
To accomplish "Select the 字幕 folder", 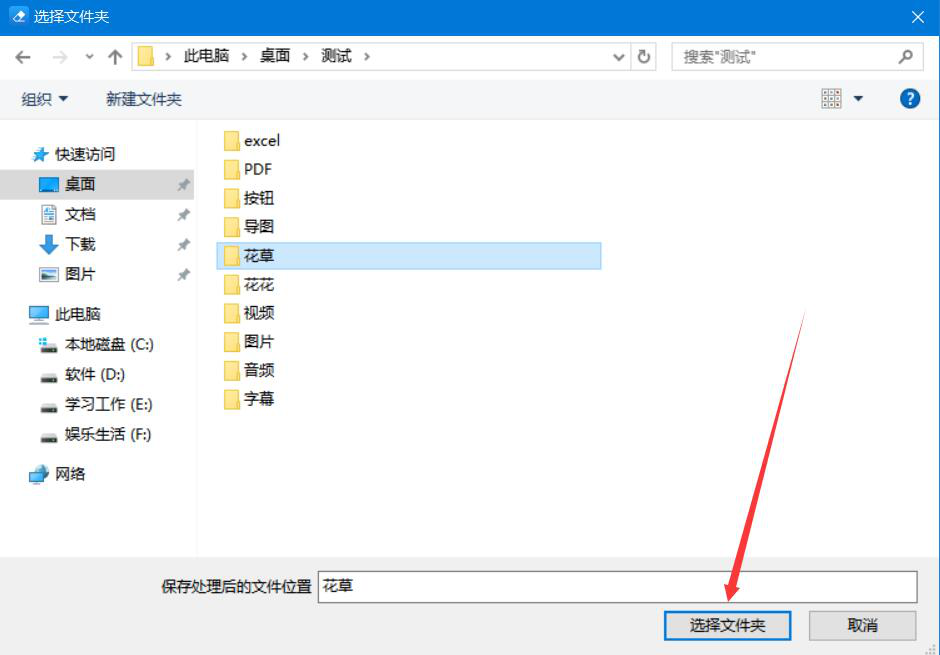I will point(249,399).
